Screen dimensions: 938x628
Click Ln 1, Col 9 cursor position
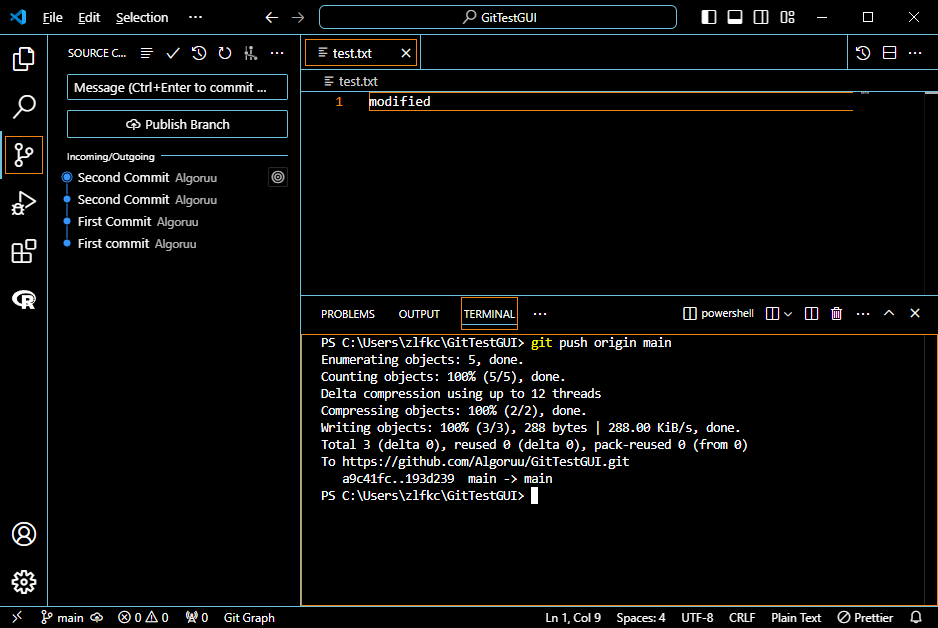(572, 617)
